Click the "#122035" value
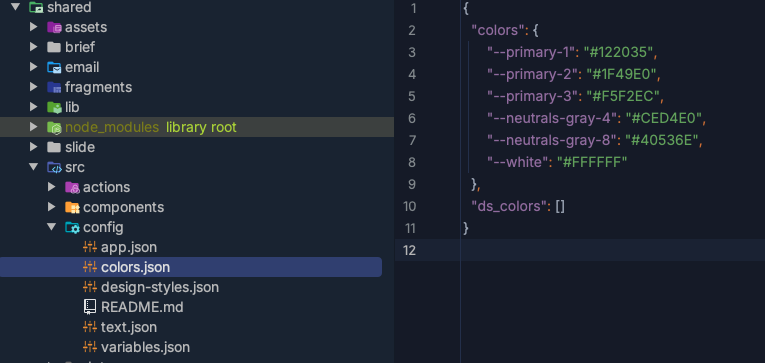This screenshot has width=765, height=363. click(618, 52)
